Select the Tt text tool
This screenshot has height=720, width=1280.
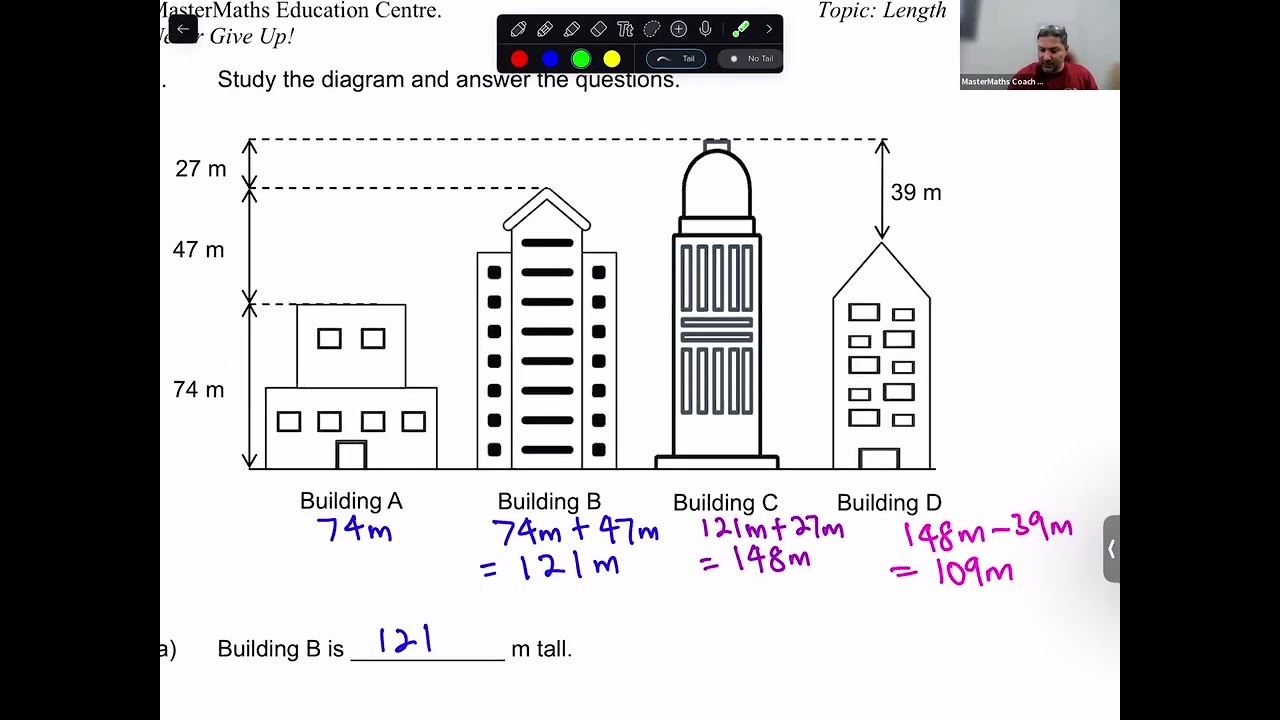[625, 29]
